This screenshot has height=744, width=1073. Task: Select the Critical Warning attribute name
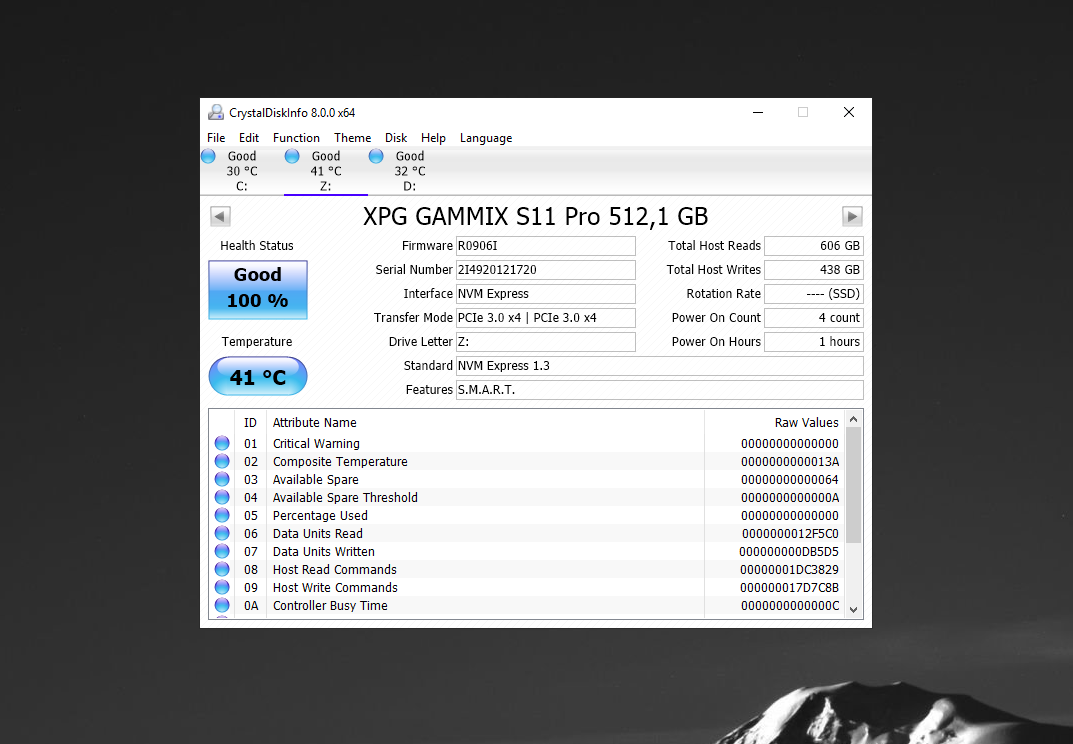[x=316, y=444]
